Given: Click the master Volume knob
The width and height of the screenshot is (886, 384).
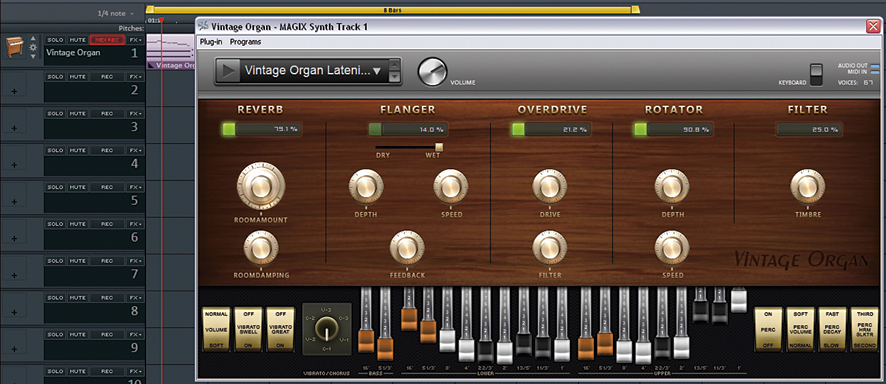Looking at the screenshot, I should point(432,72).
